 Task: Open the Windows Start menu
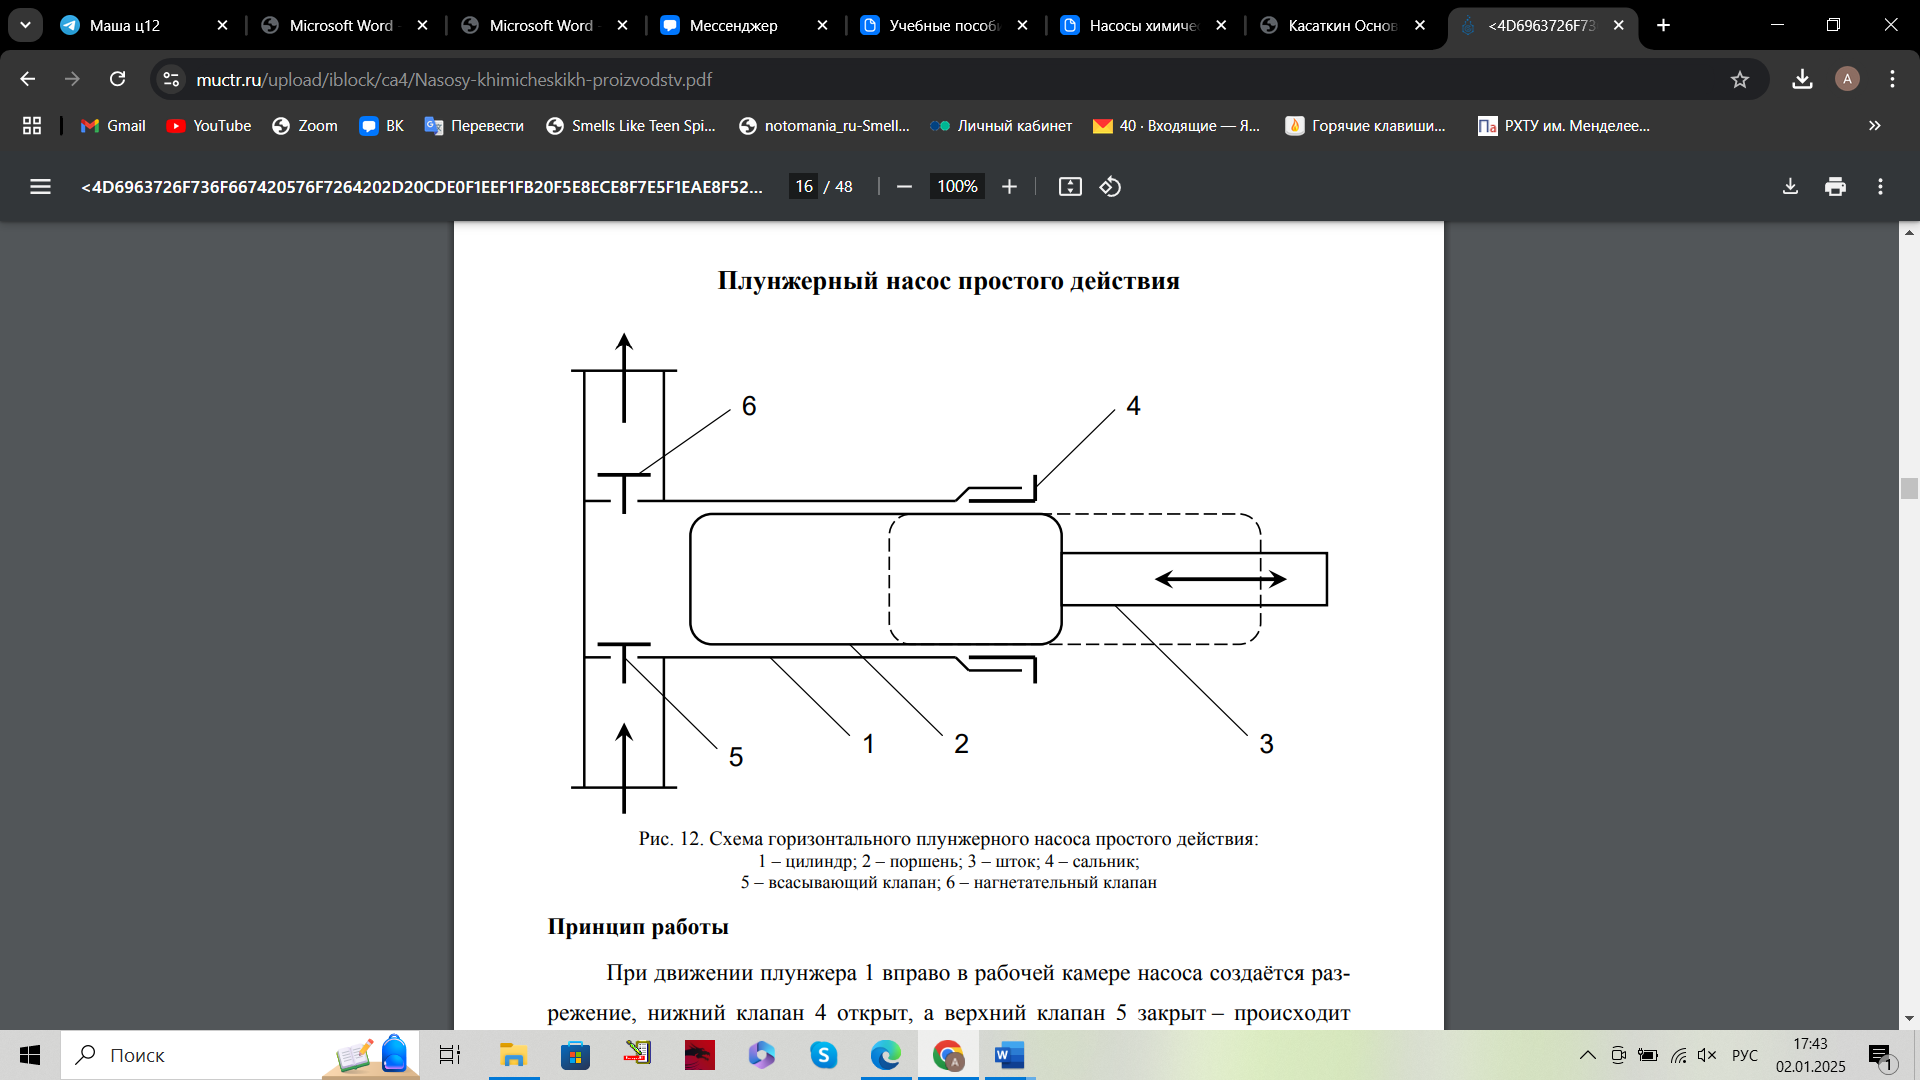point(30,1055)
